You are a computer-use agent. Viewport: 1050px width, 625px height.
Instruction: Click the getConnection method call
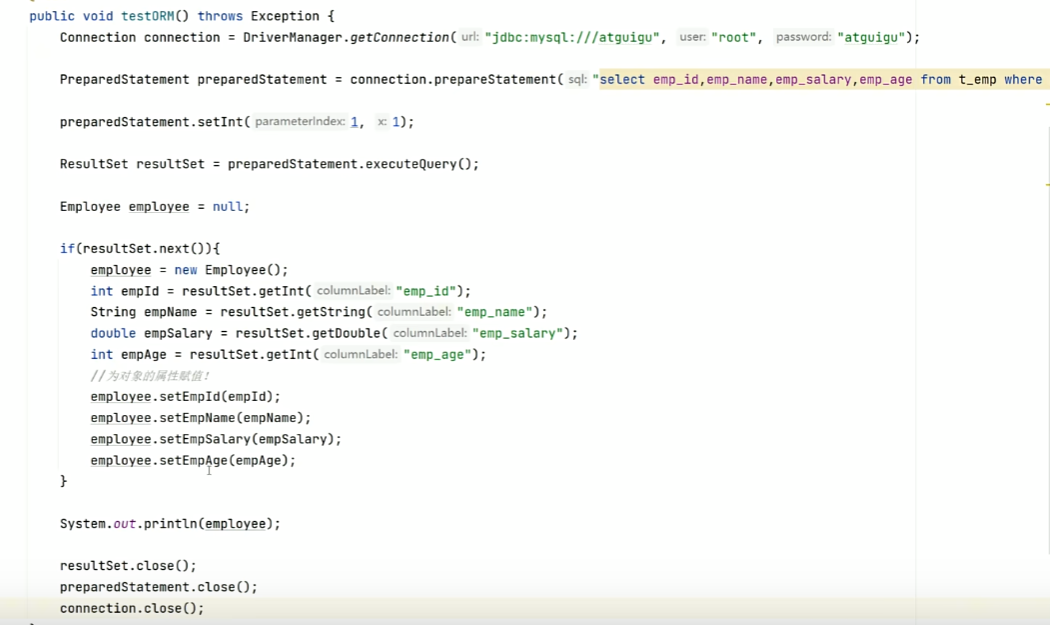click(399, 38)
